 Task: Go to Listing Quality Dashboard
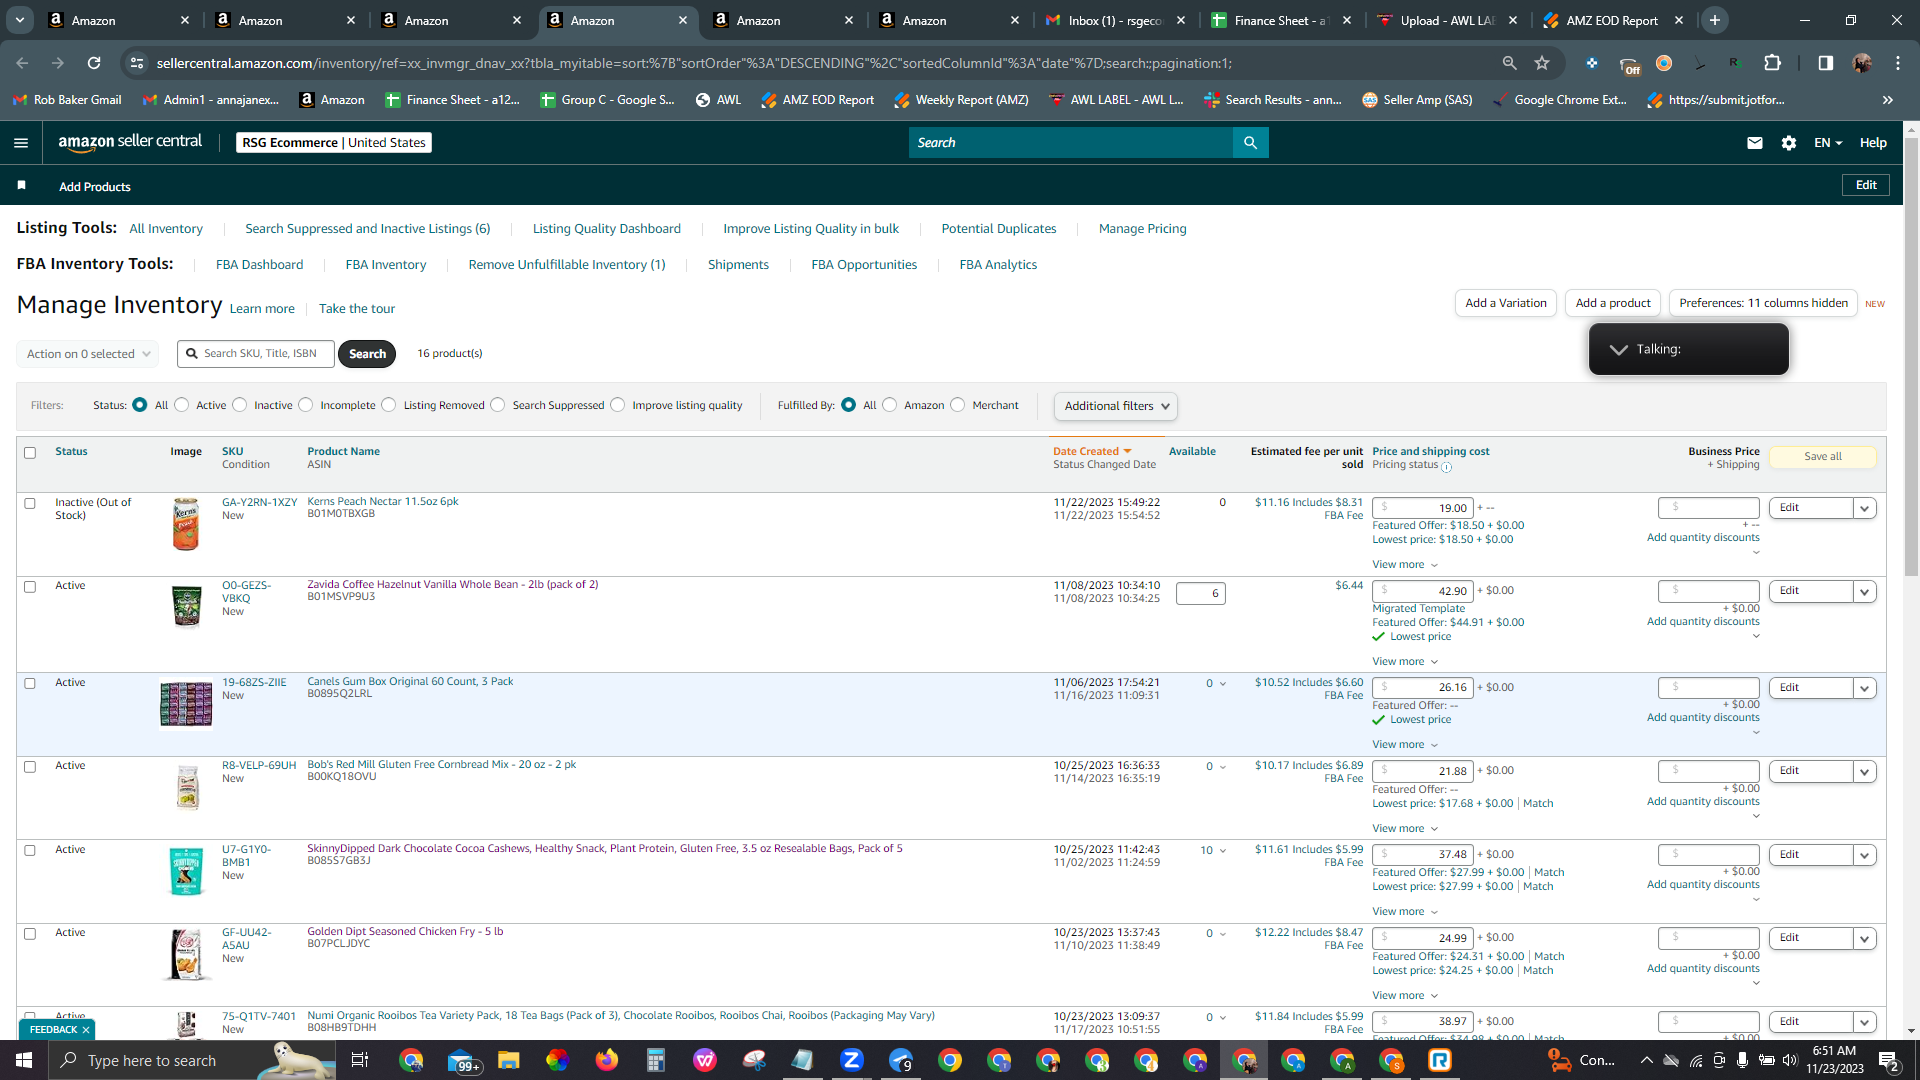point(607,229)
